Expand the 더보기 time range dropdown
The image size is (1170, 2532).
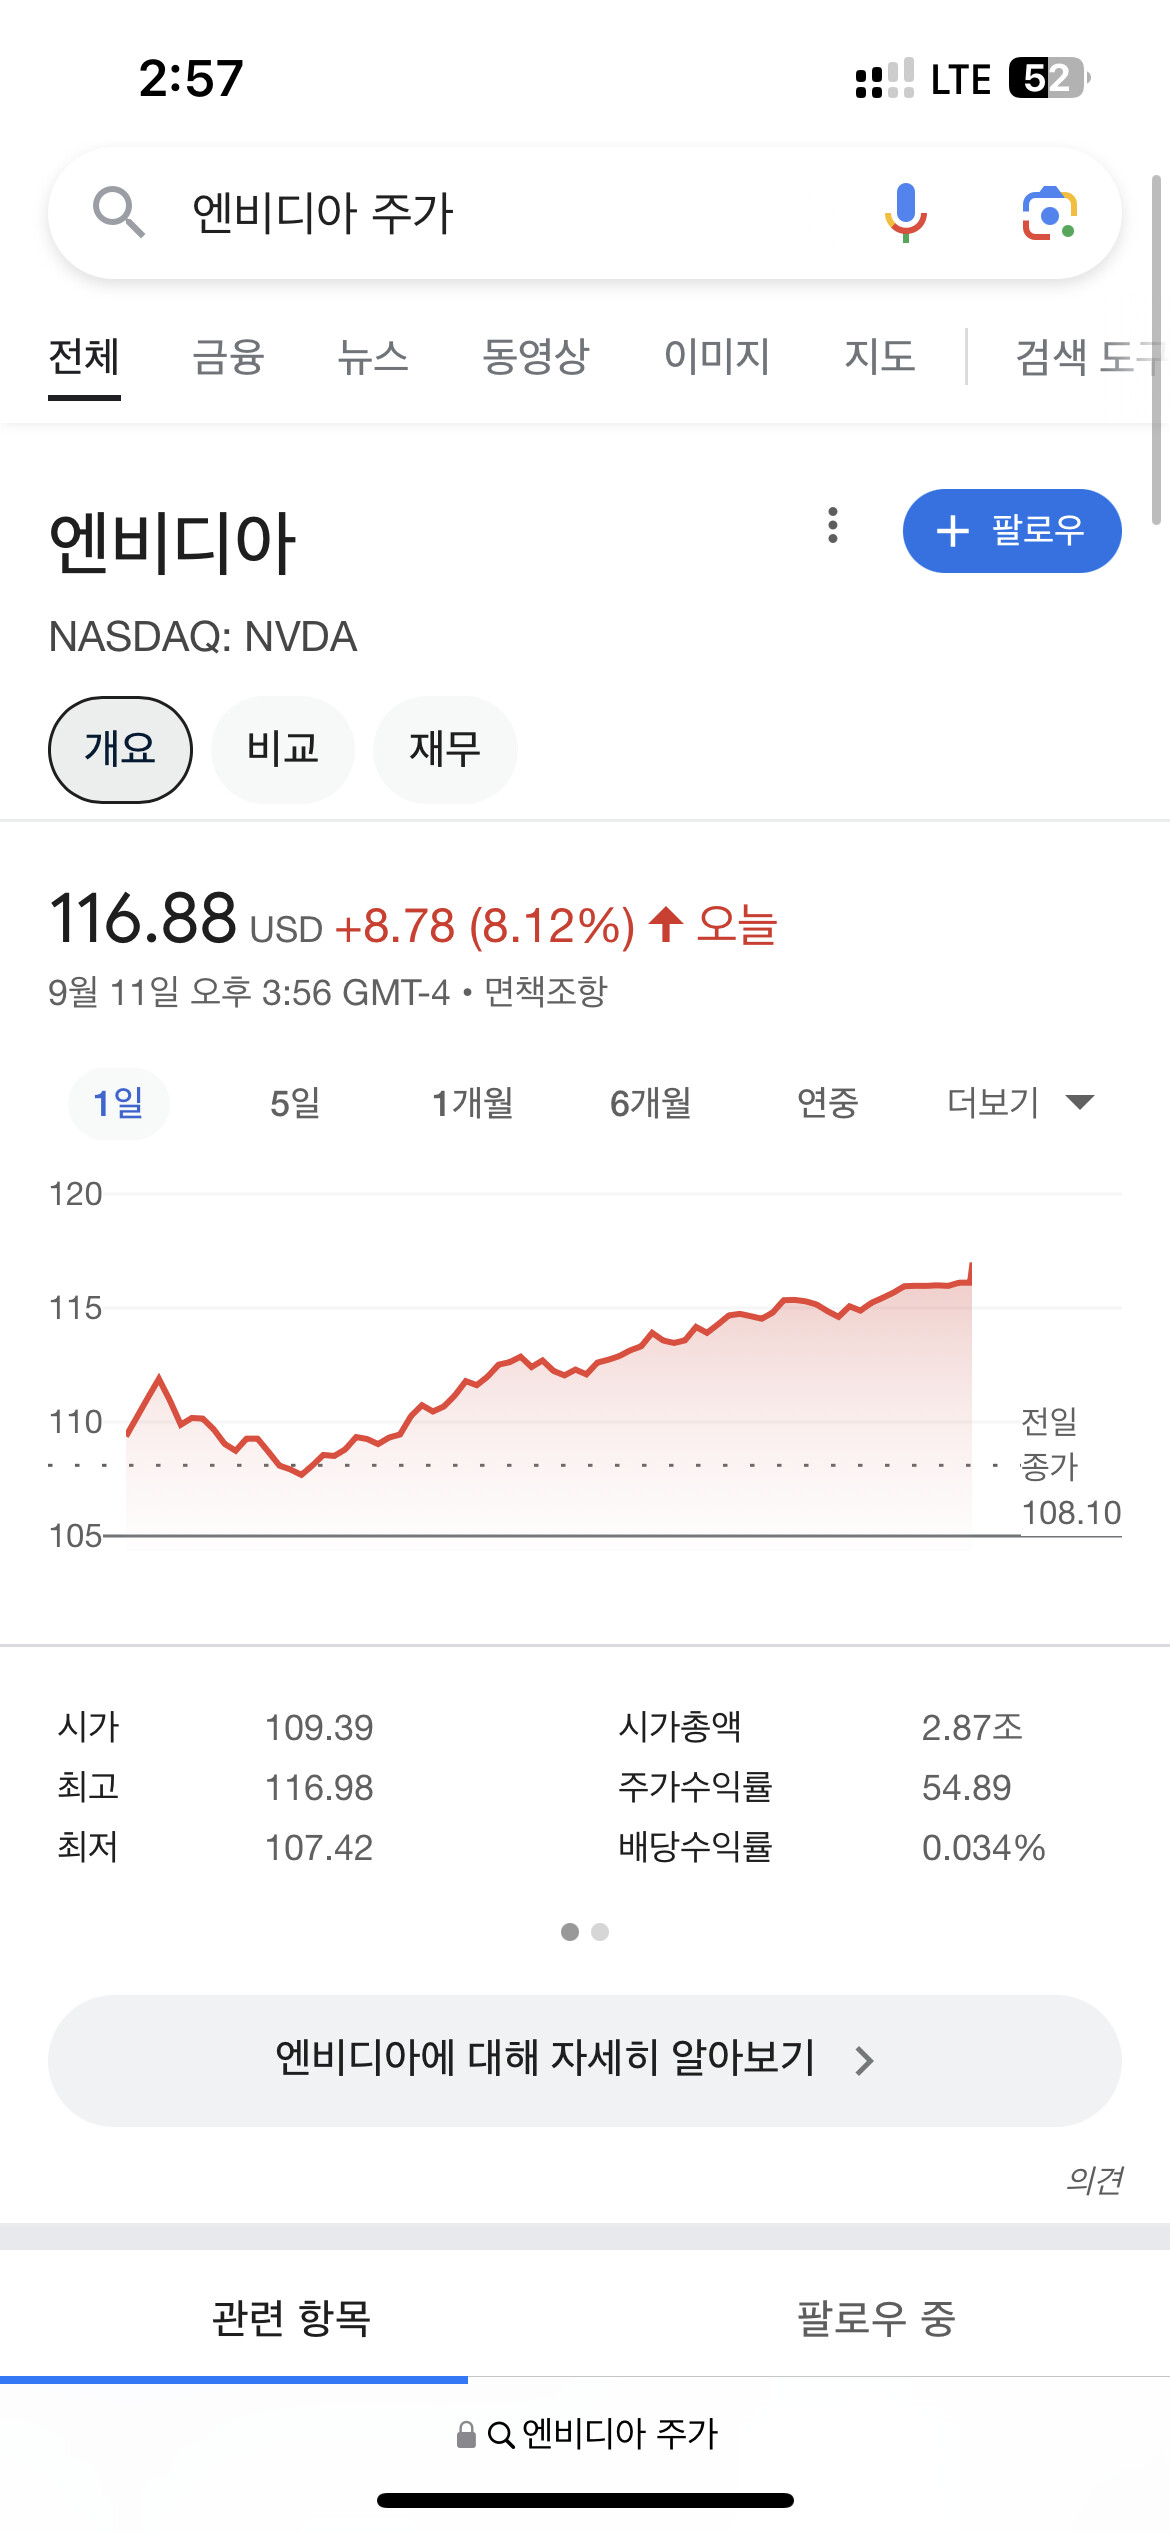pyautogui.click(x=1020, y=1102)
